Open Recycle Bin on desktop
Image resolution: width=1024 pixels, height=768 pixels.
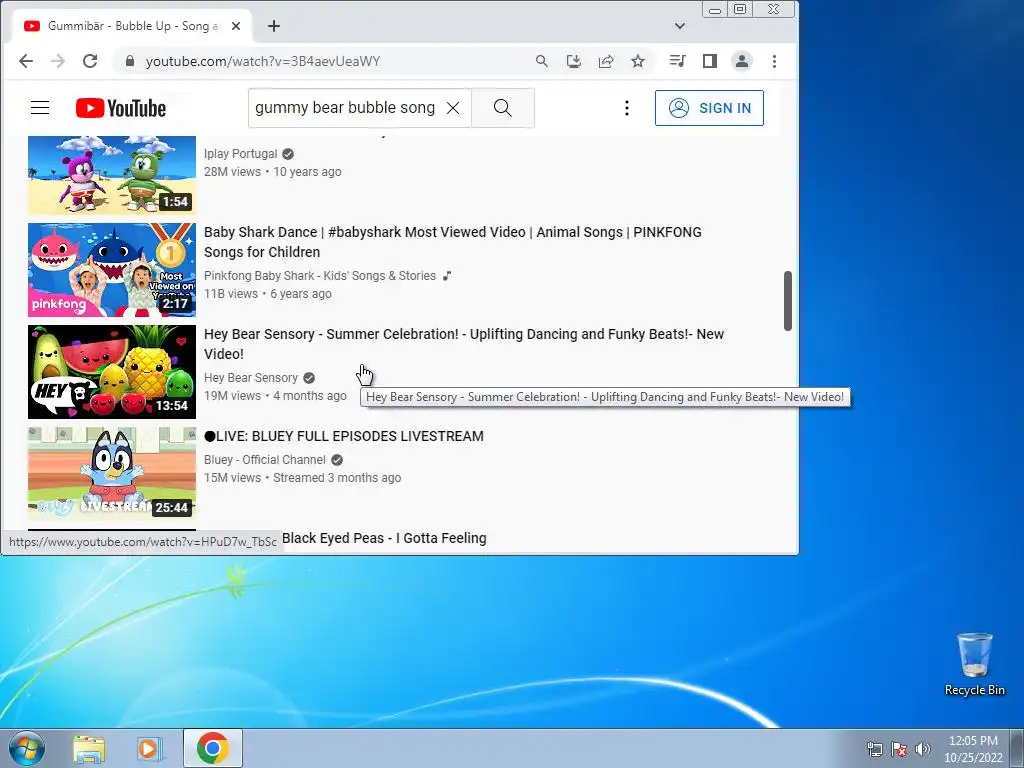click(974, 664)
